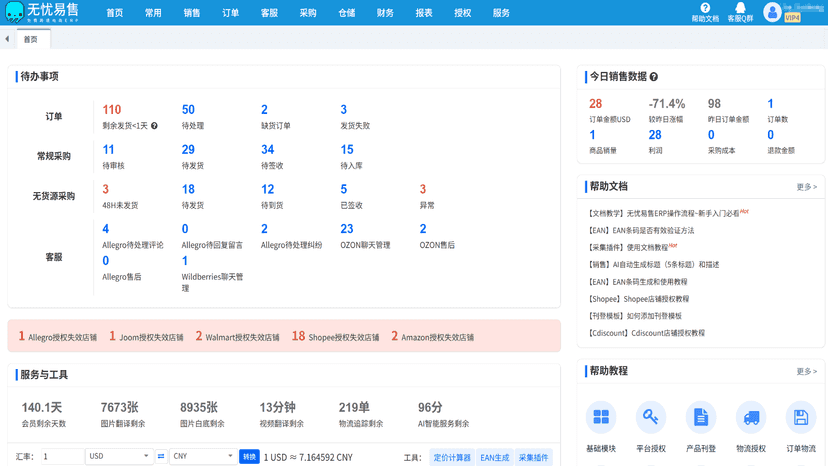Open the 客服 menu
Viewport: 828px width, 466px height.
coord(269,13)
